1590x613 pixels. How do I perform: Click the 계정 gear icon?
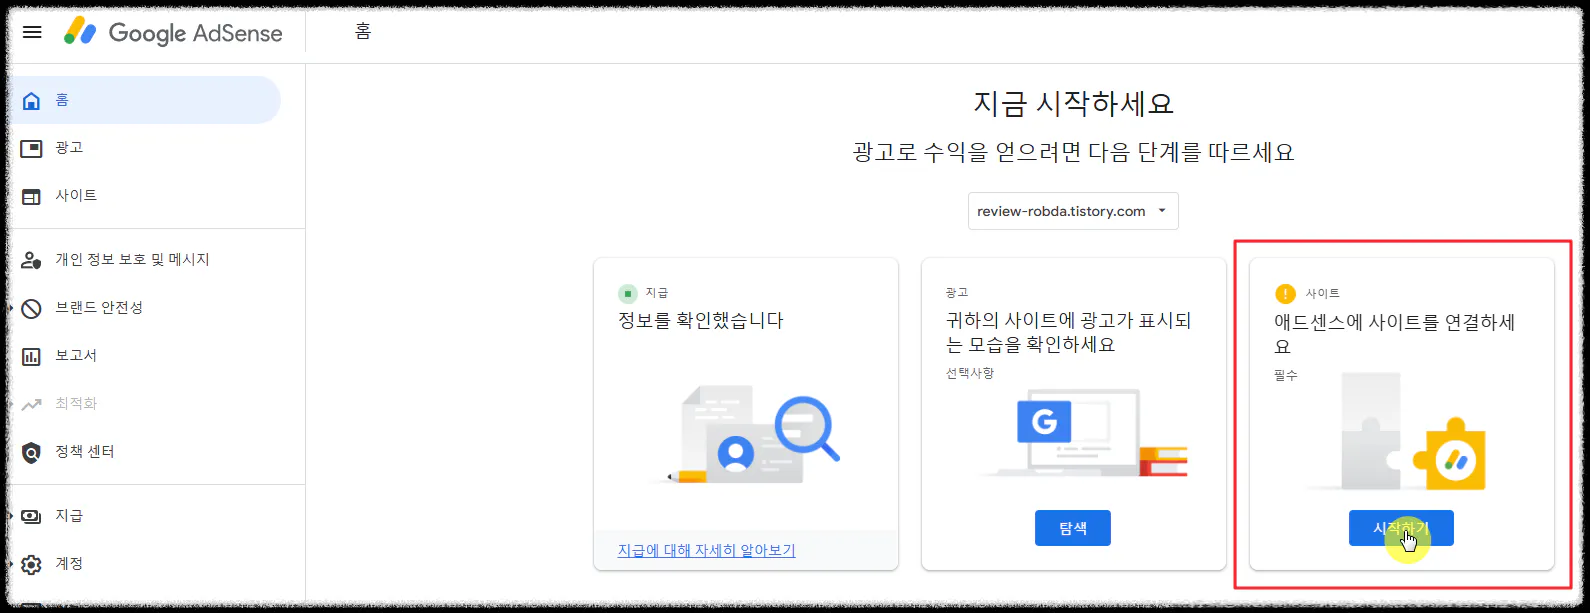coord(32,564)
